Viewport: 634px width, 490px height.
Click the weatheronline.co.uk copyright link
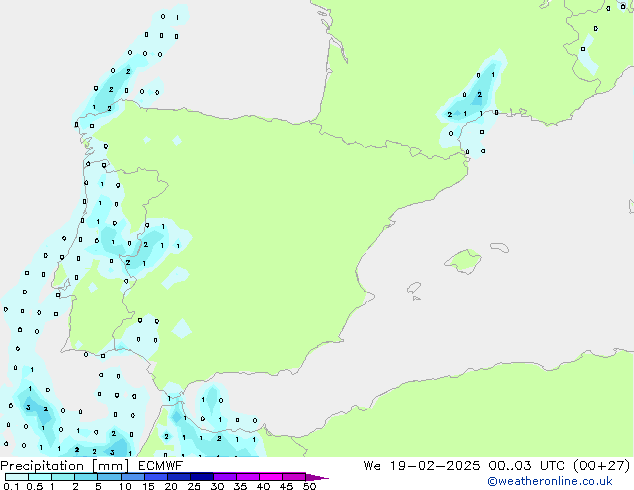point(549,481)
